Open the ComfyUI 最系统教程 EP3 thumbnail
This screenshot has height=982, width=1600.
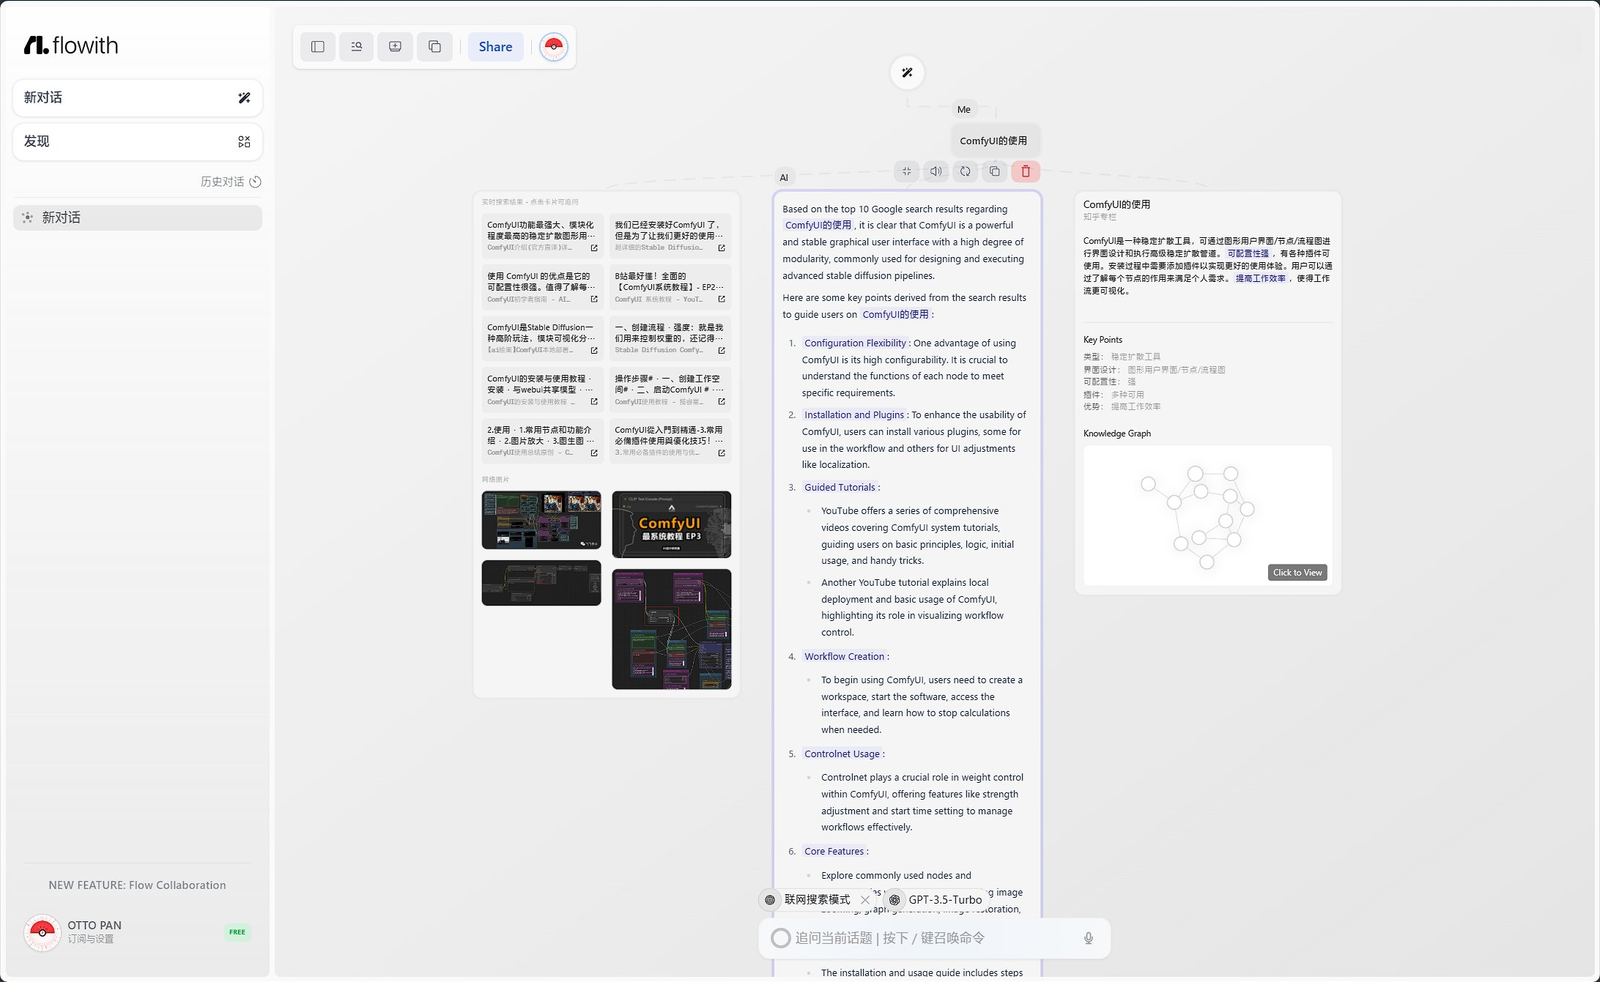[x=671, y=524]
